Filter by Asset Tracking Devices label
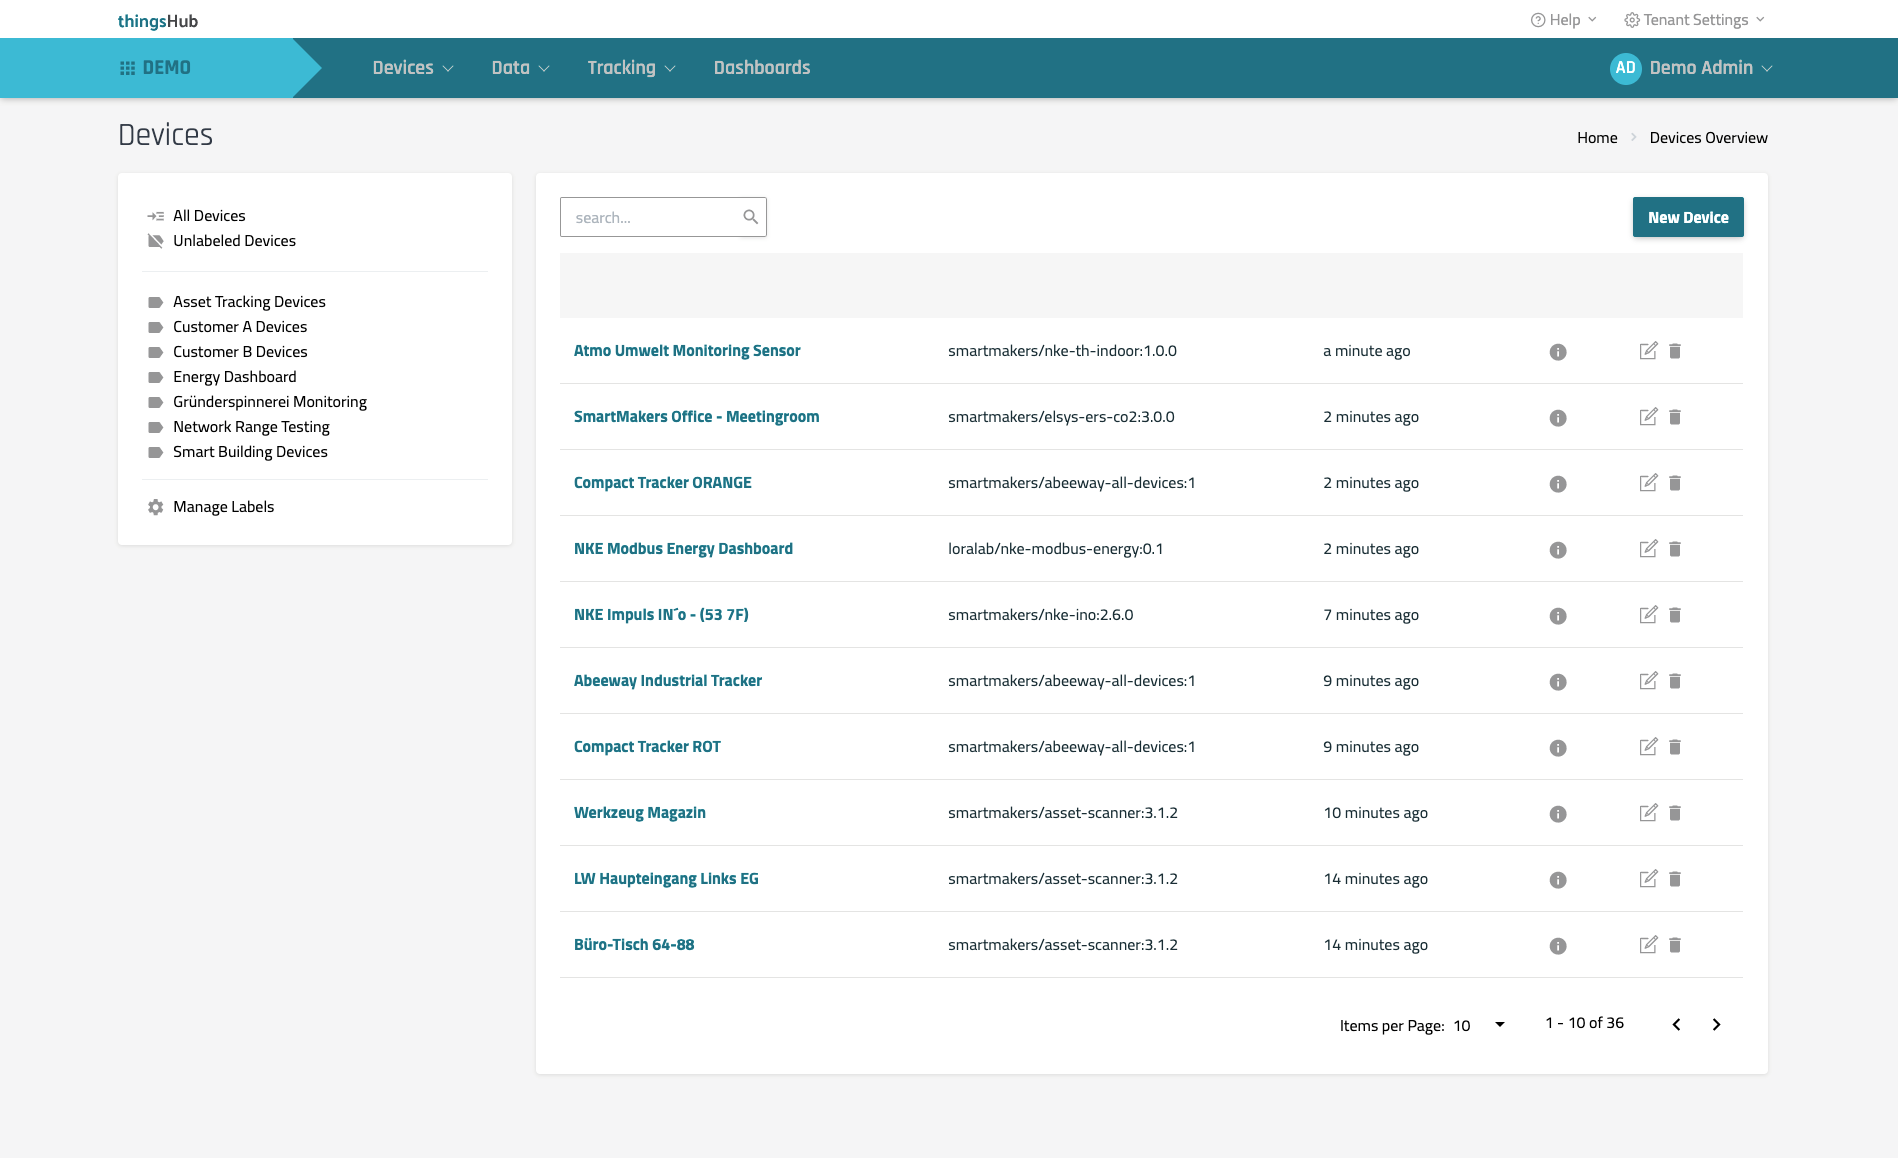This screenshot has height=1158, width=1898. (x=249, y=302)
